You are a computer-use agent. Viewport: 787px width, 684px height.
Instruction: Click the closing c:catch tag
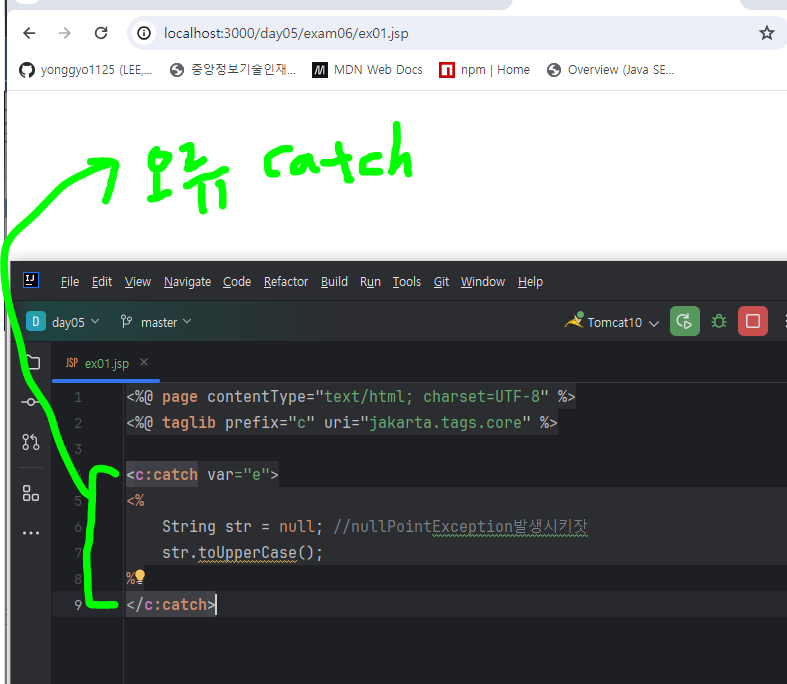coord(171,605)
